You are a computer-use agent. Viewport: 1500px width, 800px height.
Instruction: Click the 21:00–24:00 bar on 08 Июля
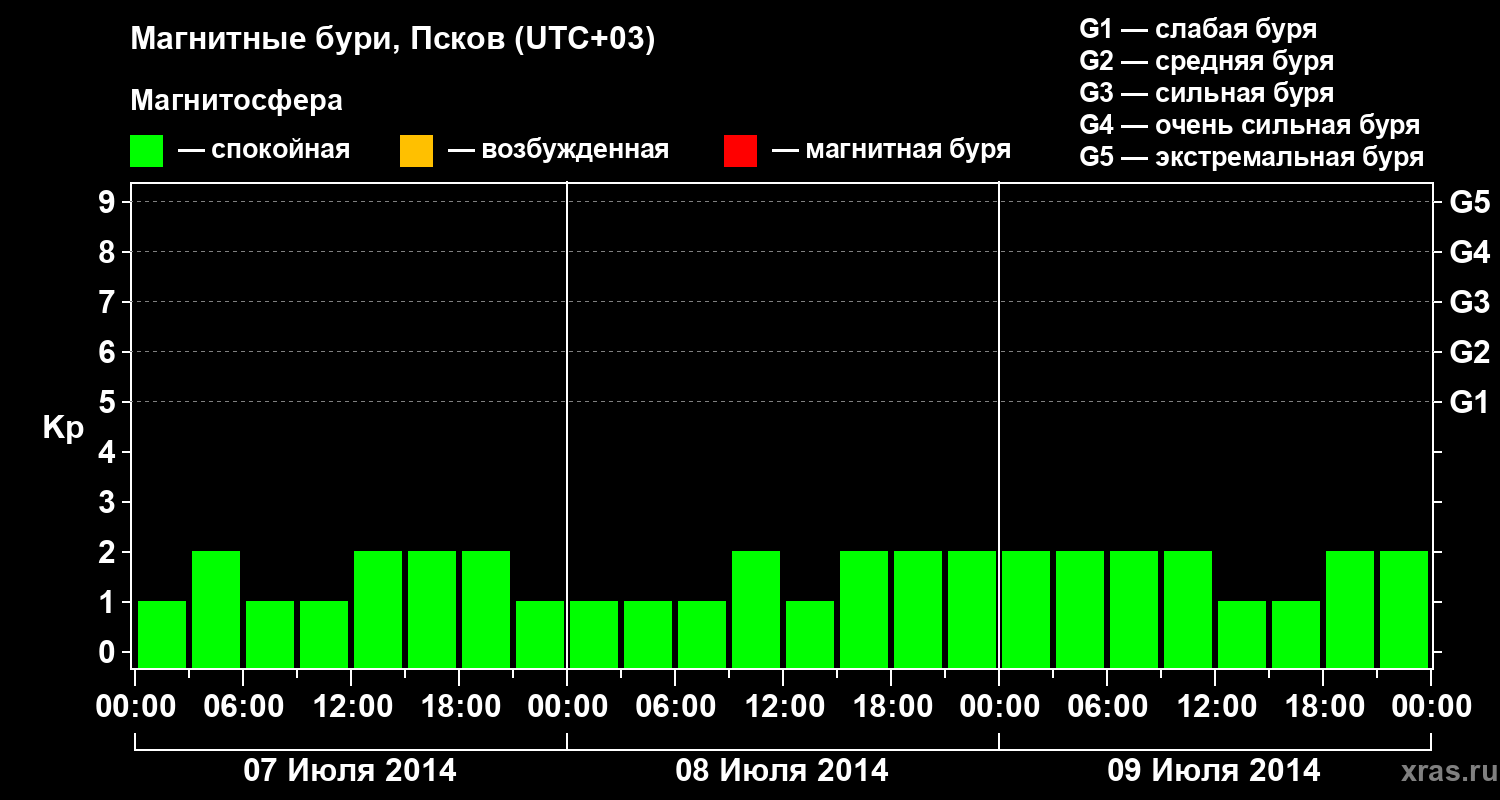972,609
